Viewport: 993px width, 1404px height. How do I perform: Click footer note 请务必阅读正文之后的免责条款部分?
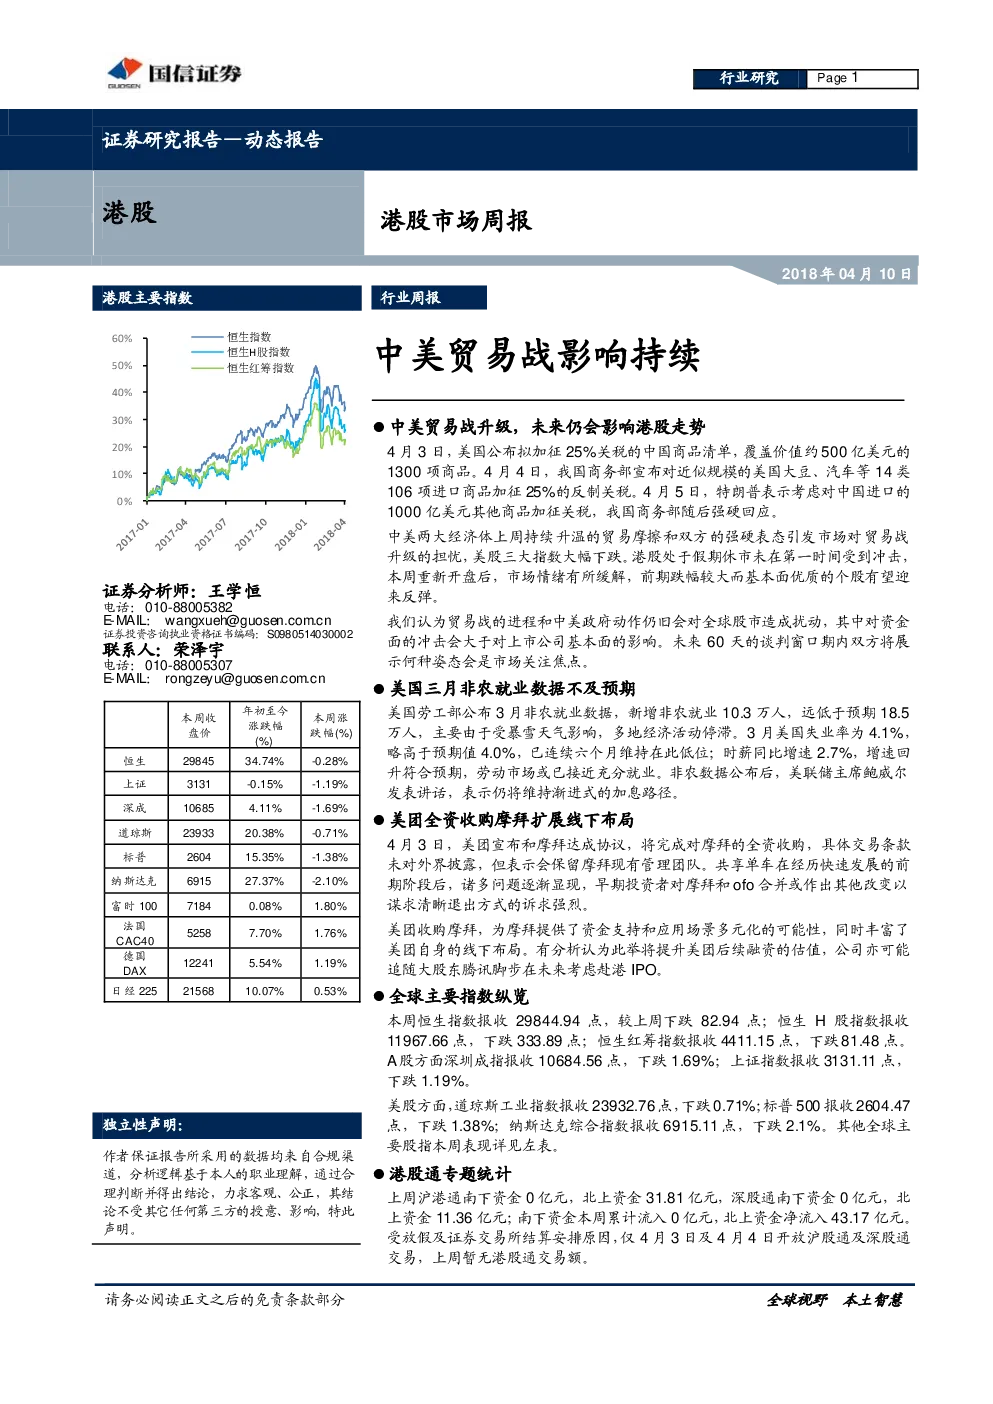click(x=225, y=1299)
